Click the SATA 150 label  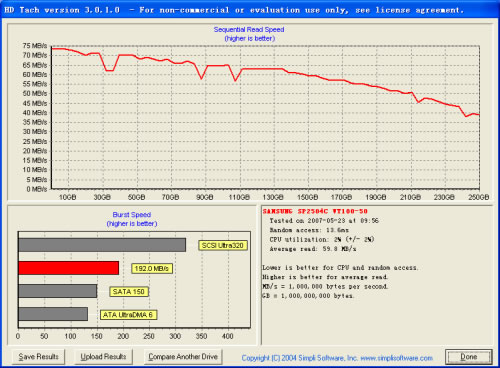click(x=129, y=292)
